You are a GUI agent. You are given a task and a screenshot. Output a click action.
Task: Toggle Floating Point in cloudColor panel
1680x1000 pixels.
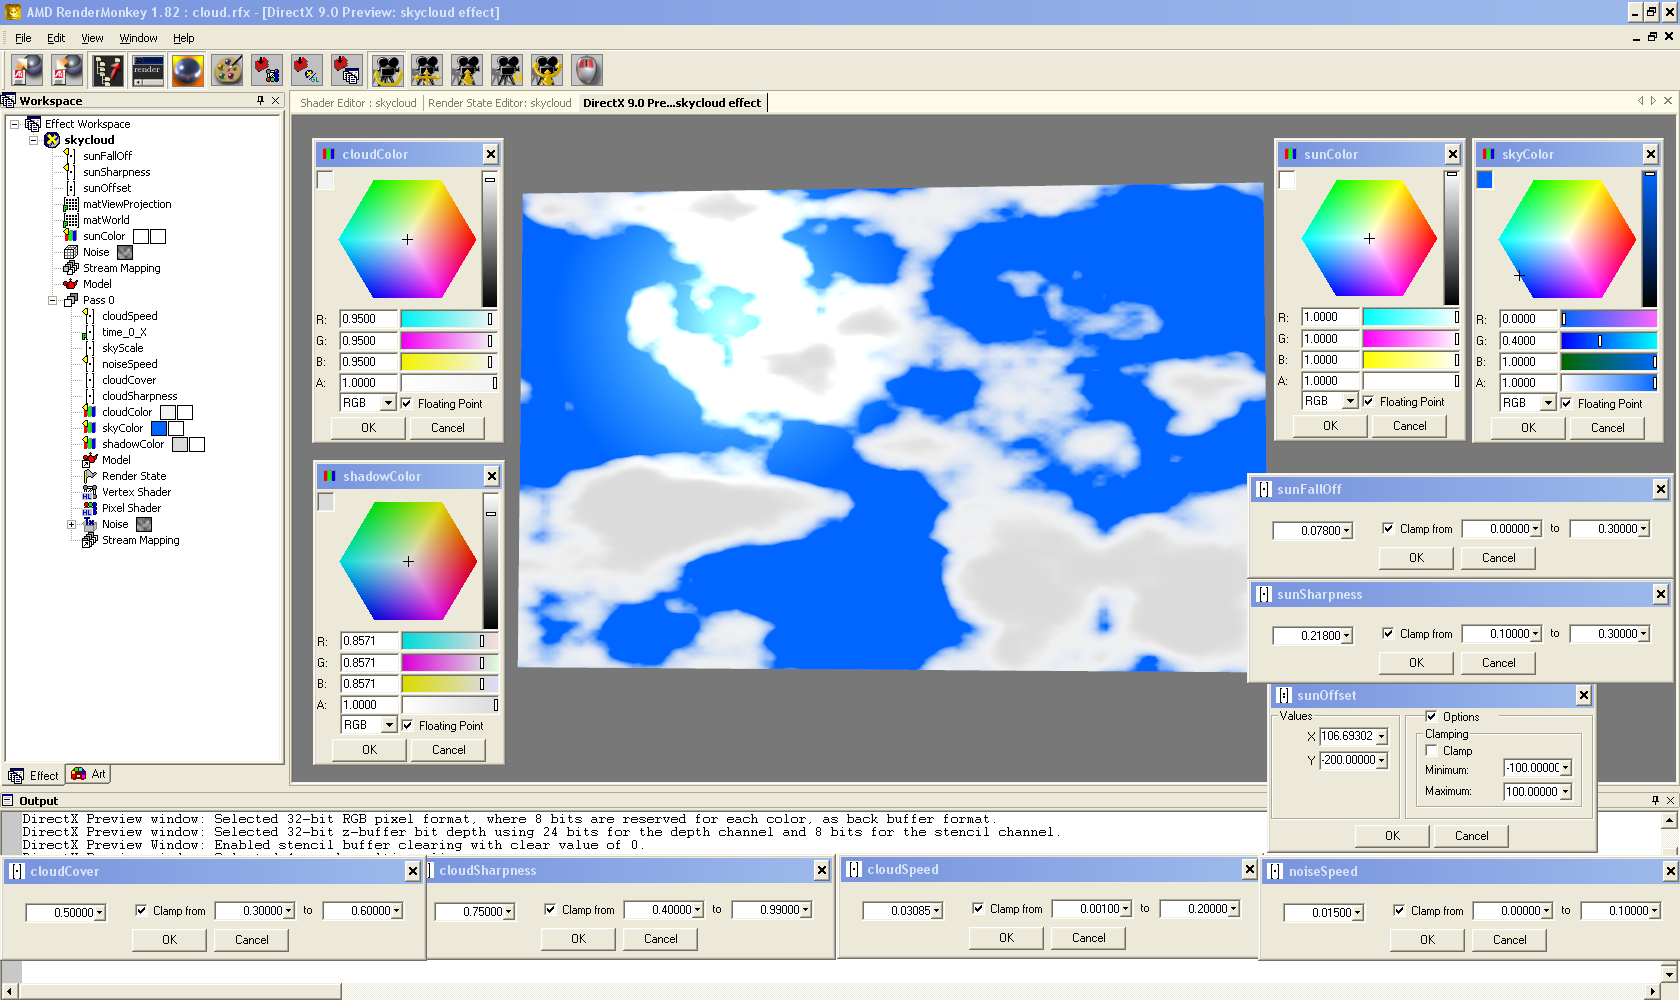[406, 404]
